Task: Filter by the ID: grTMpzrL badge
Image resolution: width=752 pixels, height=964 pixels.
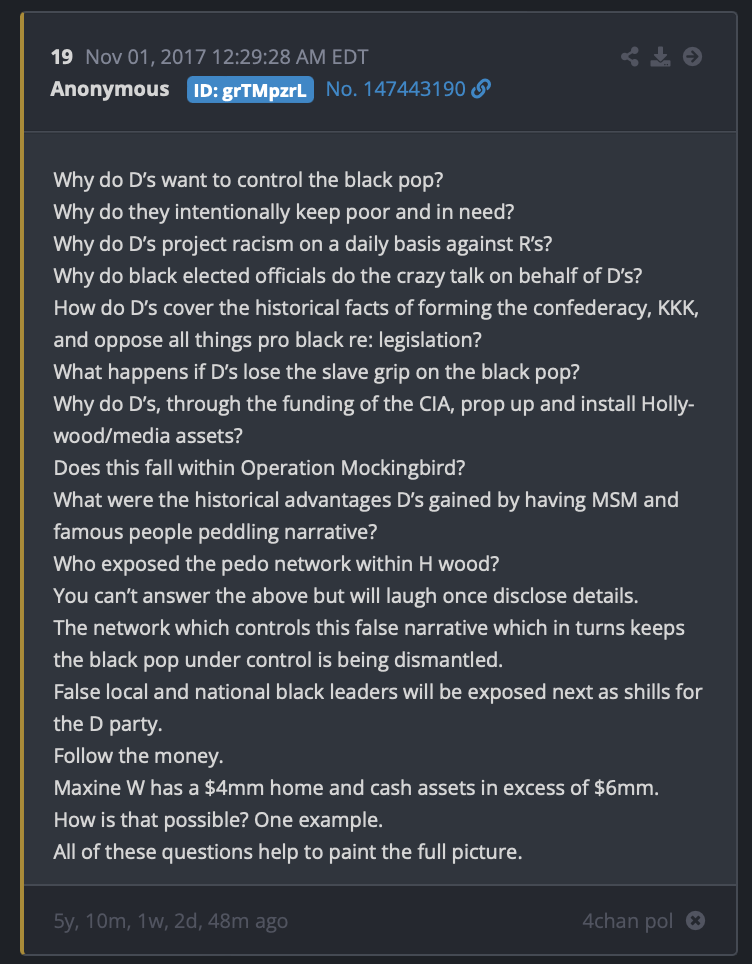Action: [x=250, y=90]
